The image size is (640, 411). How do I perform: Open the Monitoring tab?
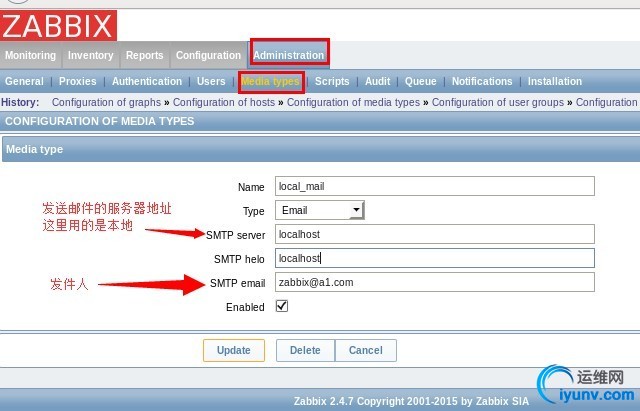tap(31, 55)
